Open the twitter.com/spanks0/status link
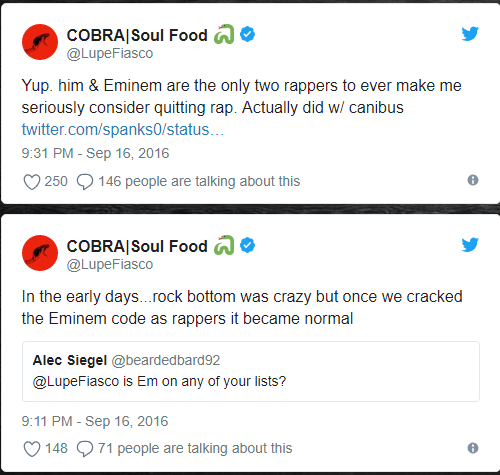Image resolution: width=500 pixels, height=475 pixels. click(x=123, y=130)
